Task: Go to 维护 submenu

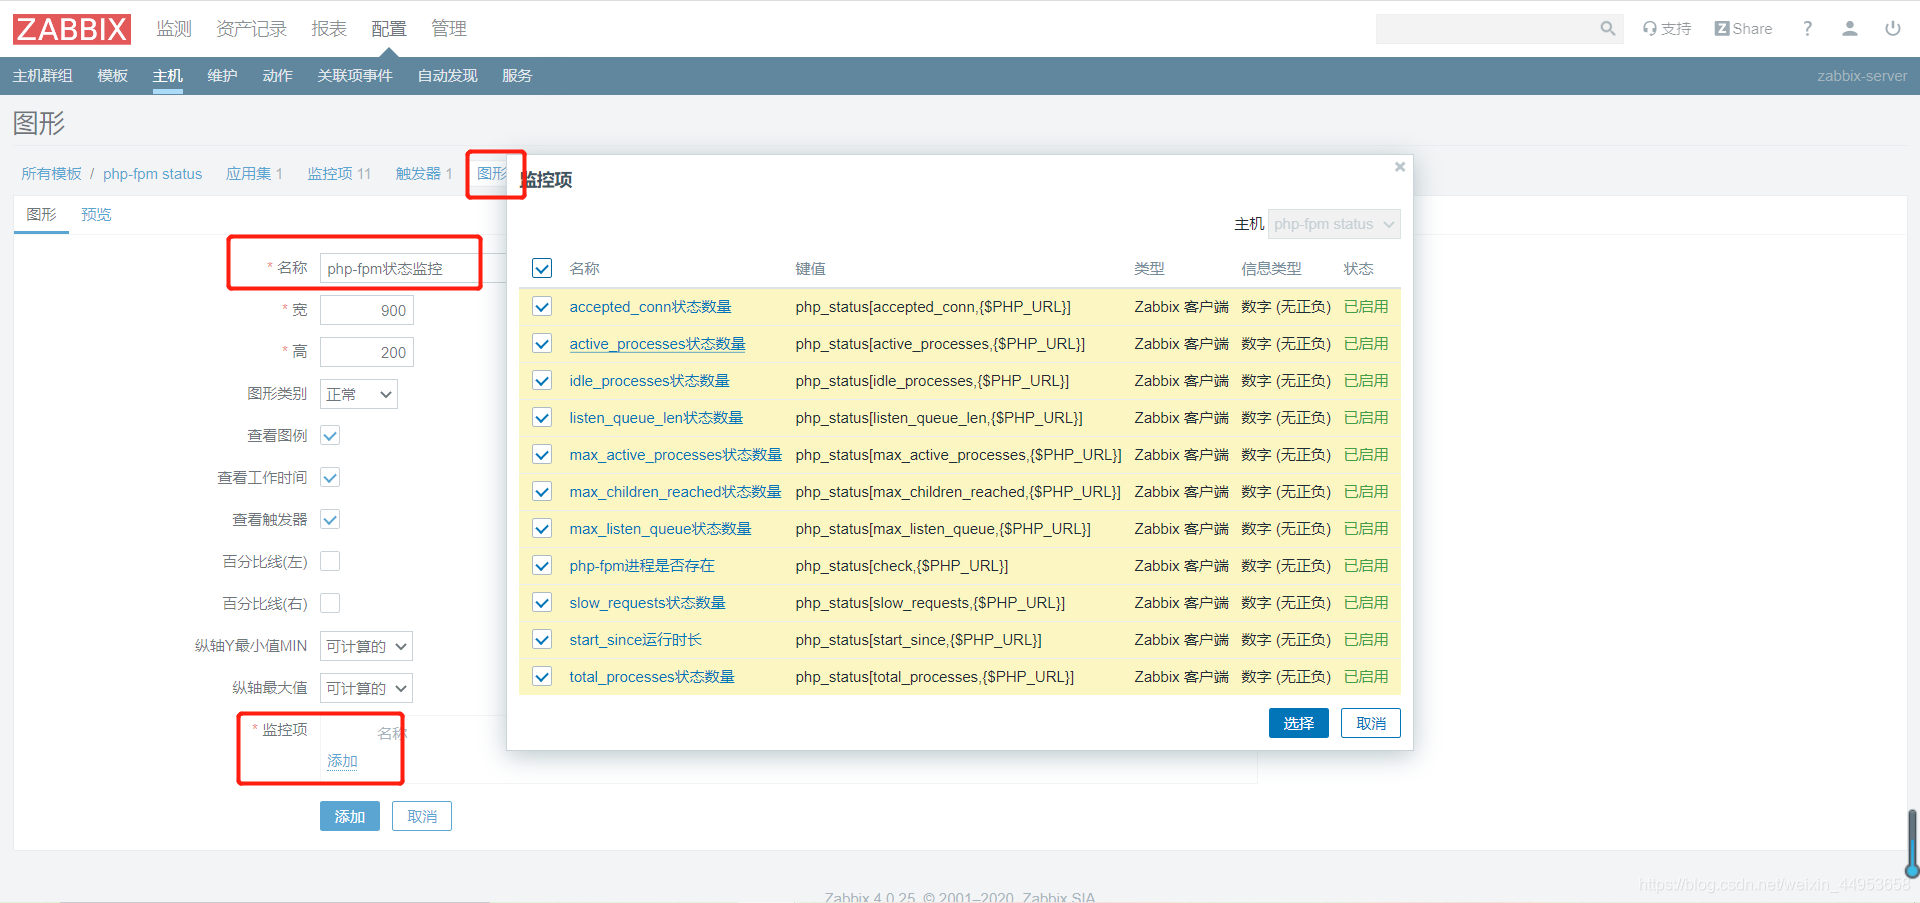Action: pos(223,76)
